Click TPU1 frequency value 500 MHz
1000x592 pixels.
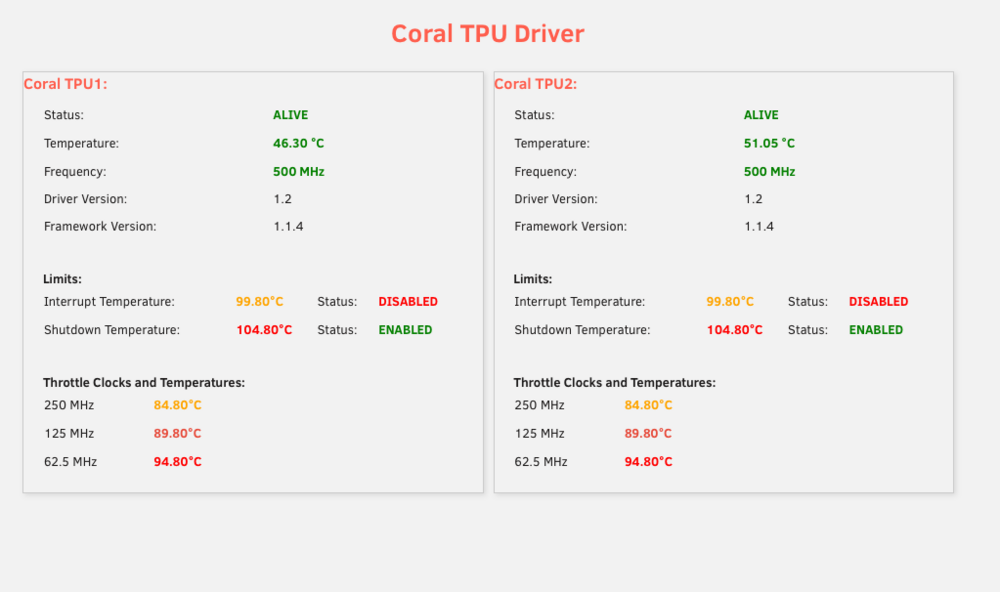[298, 172]
